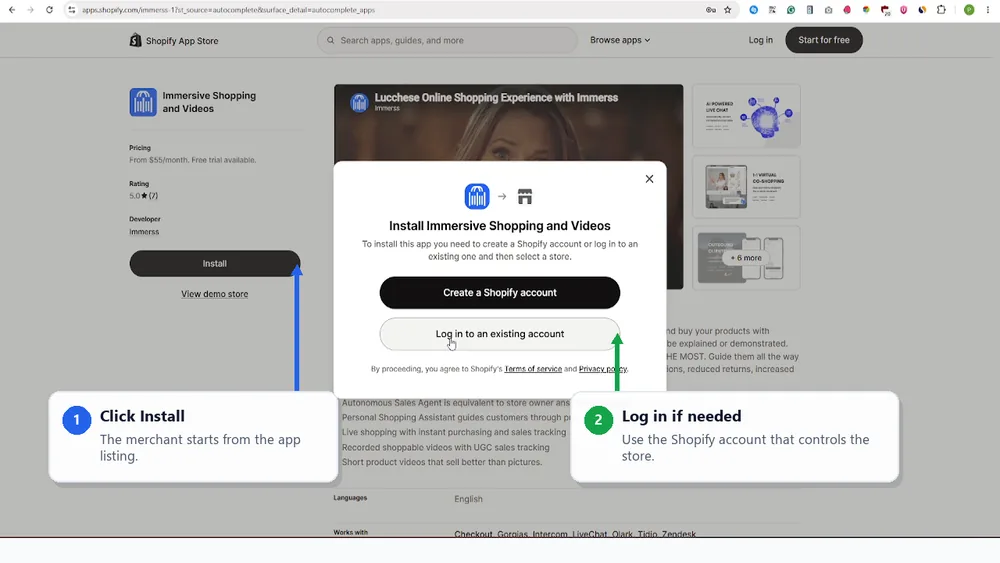Screen dimensions: 1000x563
Task: Click Create a Shopify account
Action: point(499,293)
